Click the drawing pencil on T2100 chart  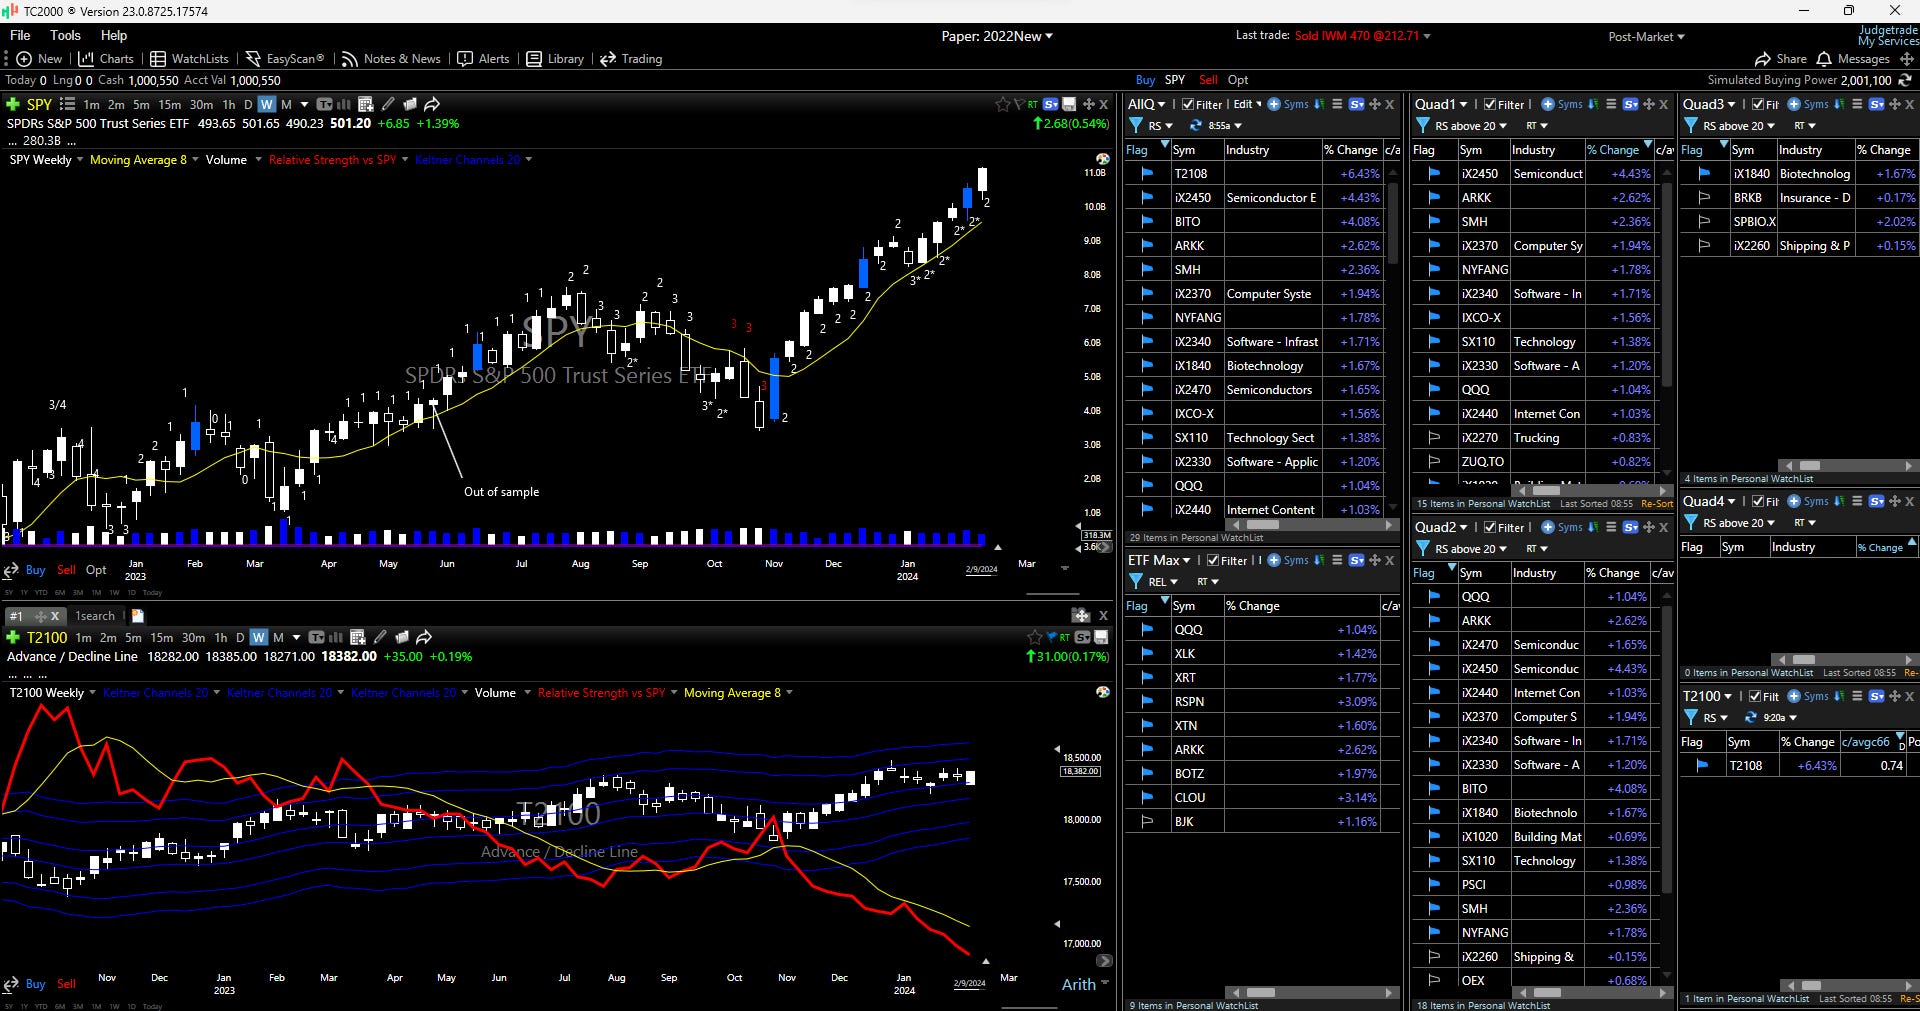point(380,637)
